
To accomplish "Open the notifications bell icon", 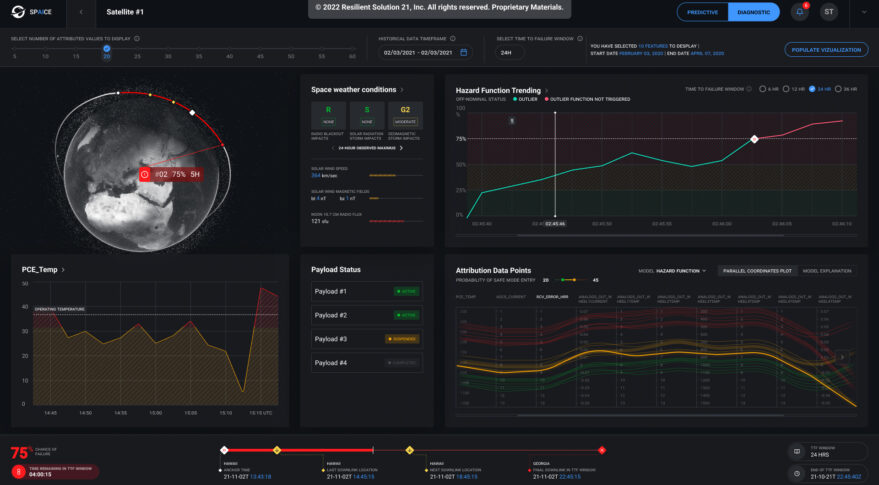I will pos(800,12).
